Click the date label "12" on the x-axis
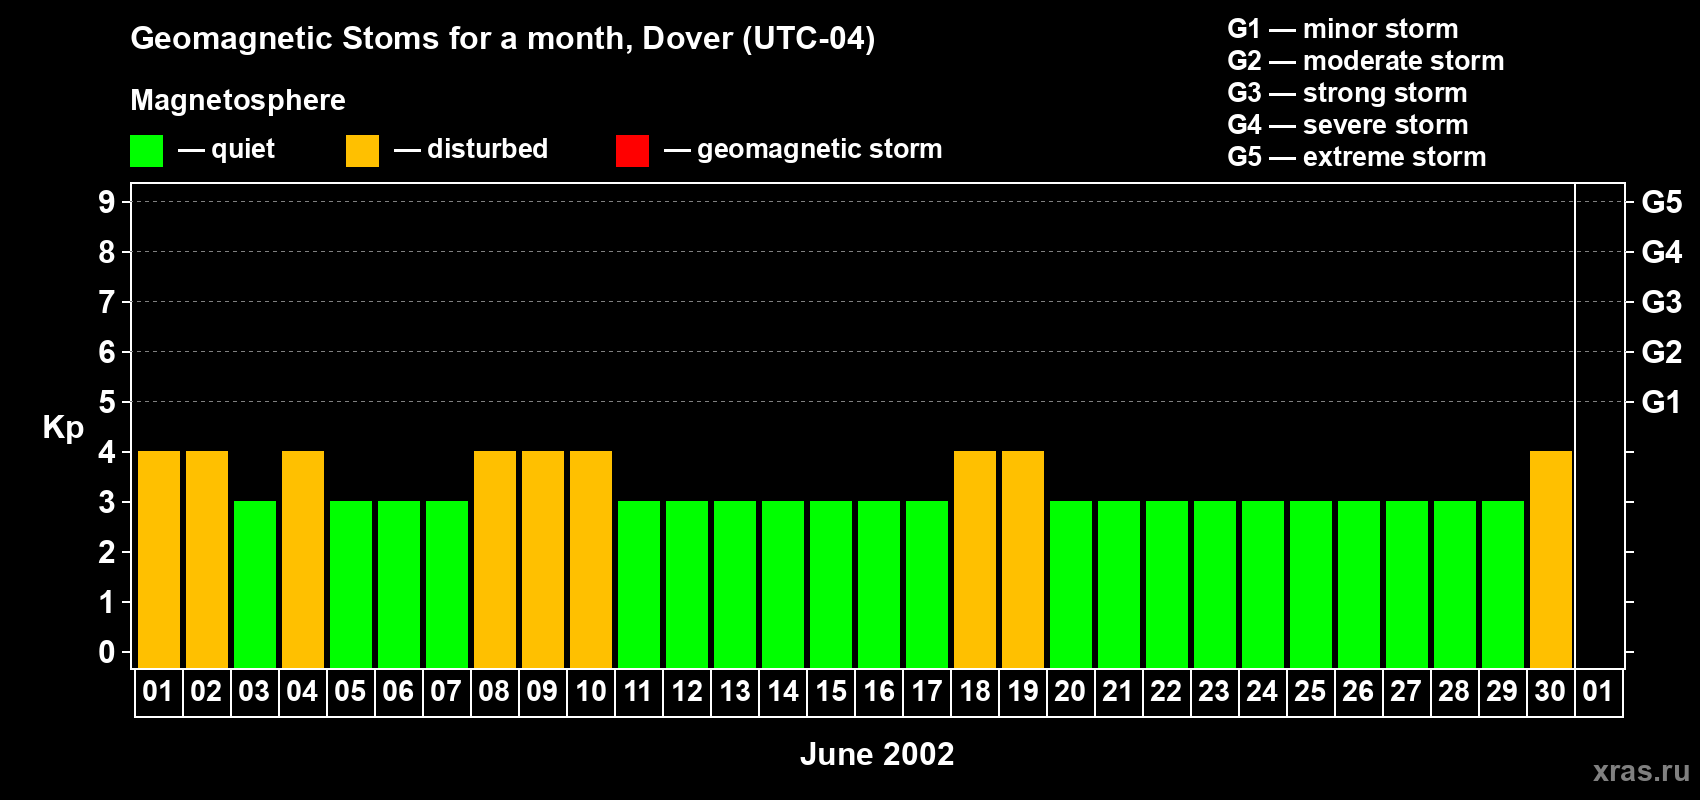 coord(687,692)
